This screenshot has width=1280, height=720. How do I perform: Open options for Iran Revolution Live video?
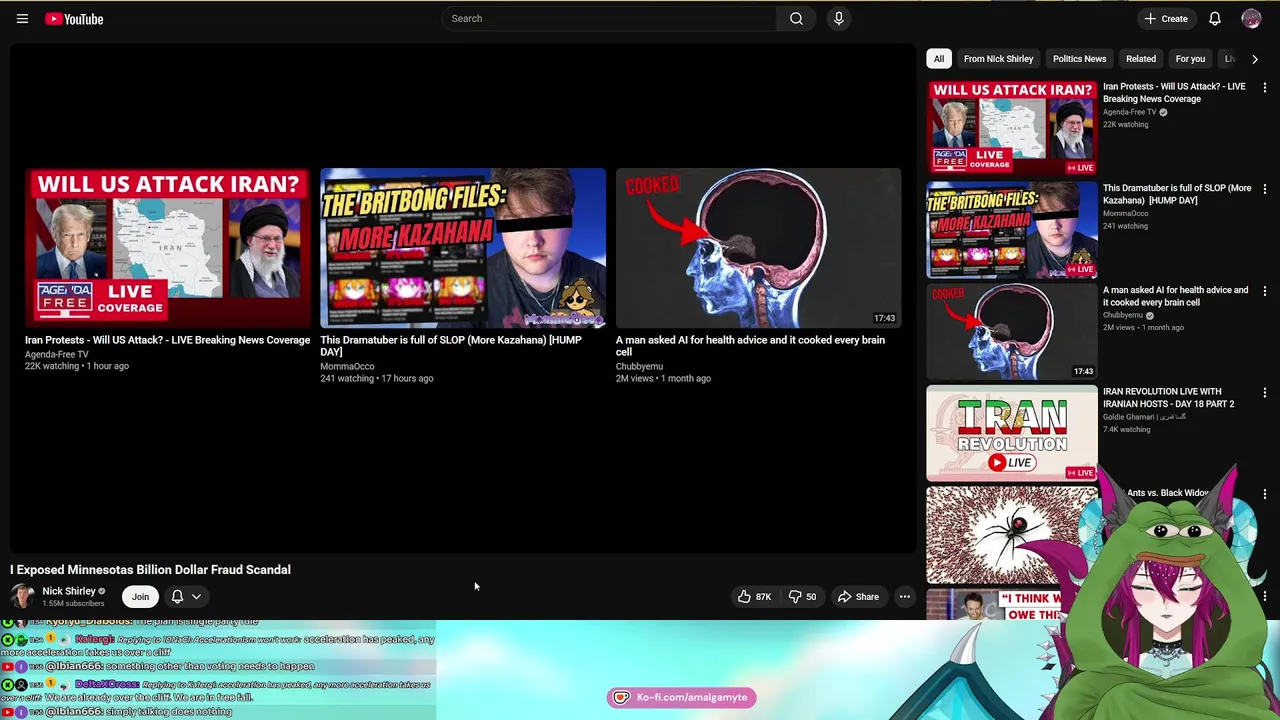tap(1265, 393)
